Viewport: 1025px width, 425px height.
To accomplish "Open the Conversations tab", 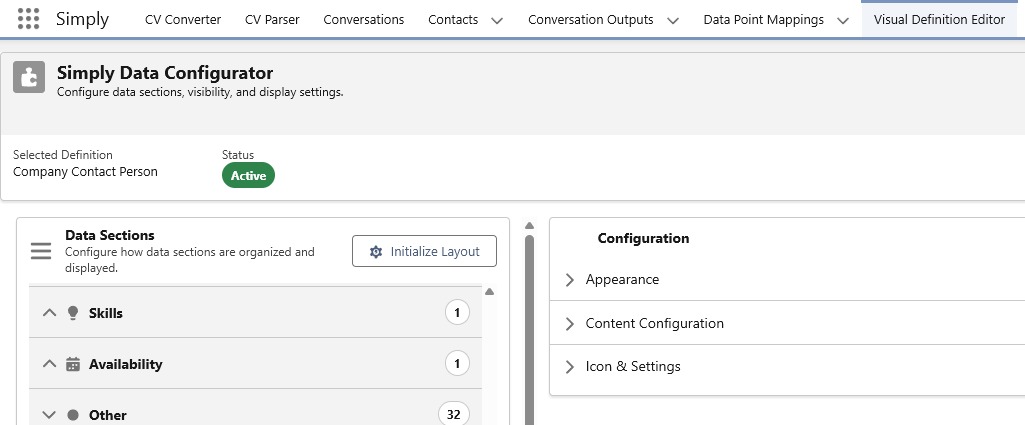I will (363, 20).
